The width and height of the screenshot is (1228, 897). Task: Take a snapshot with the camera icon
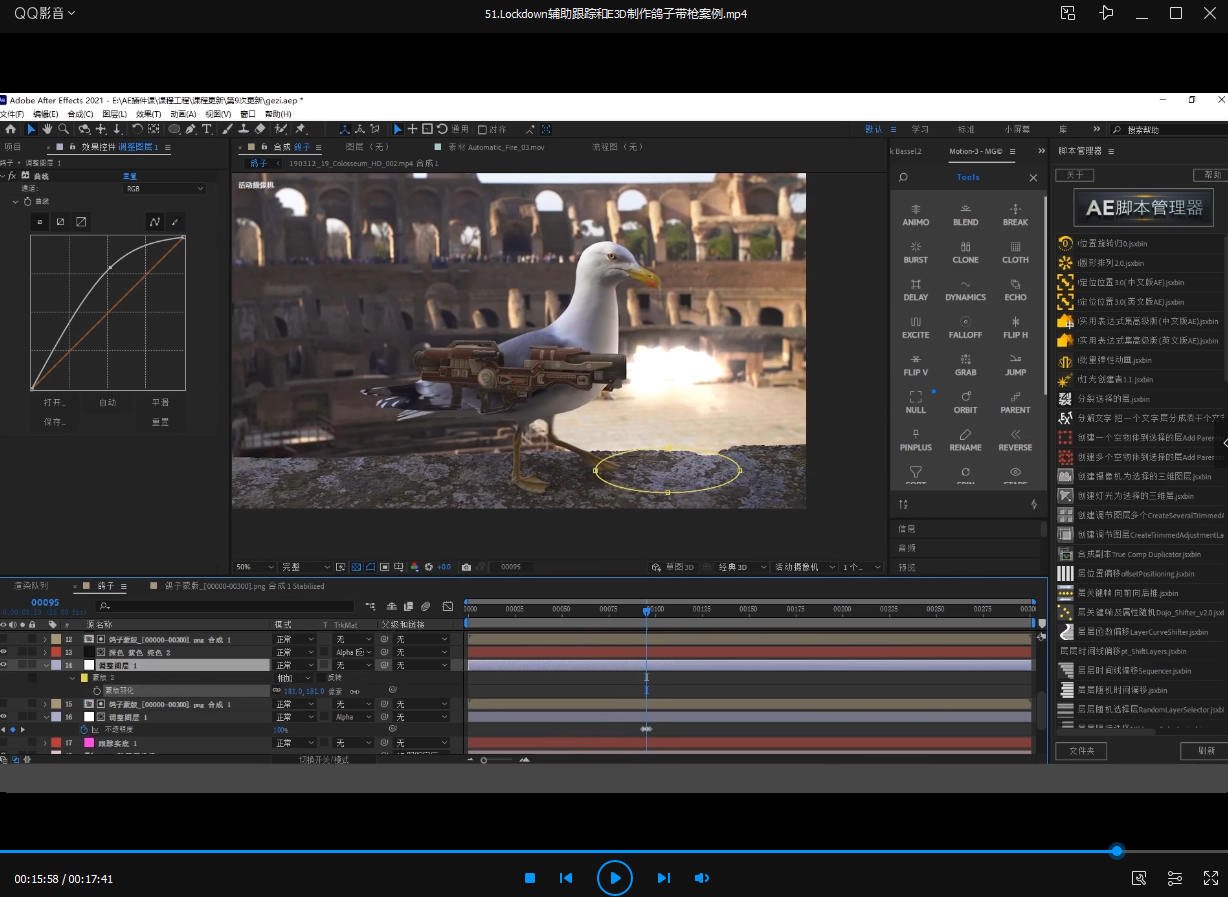466,567
